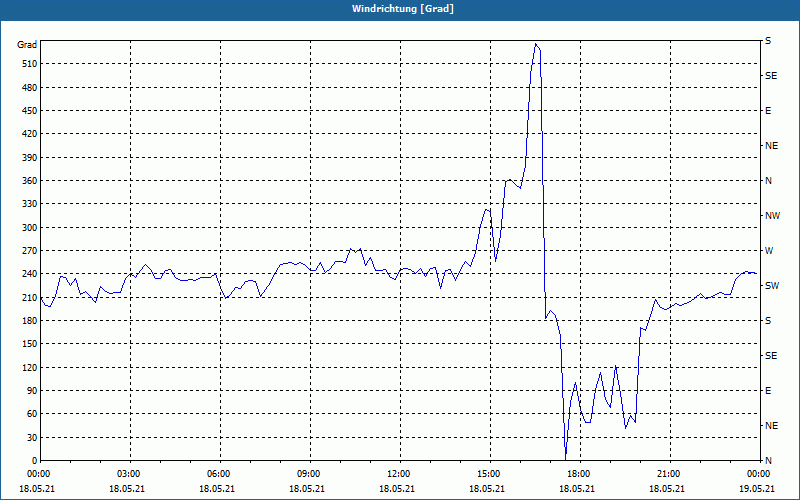Select the 480 tick label on the left axis

(x=29, y=87)
